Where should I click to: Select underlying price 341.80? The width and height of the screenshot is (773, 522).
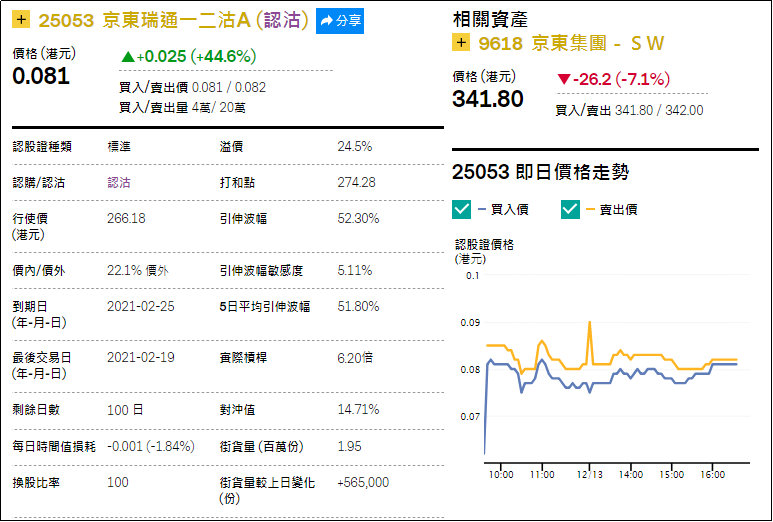pos(488,99)
